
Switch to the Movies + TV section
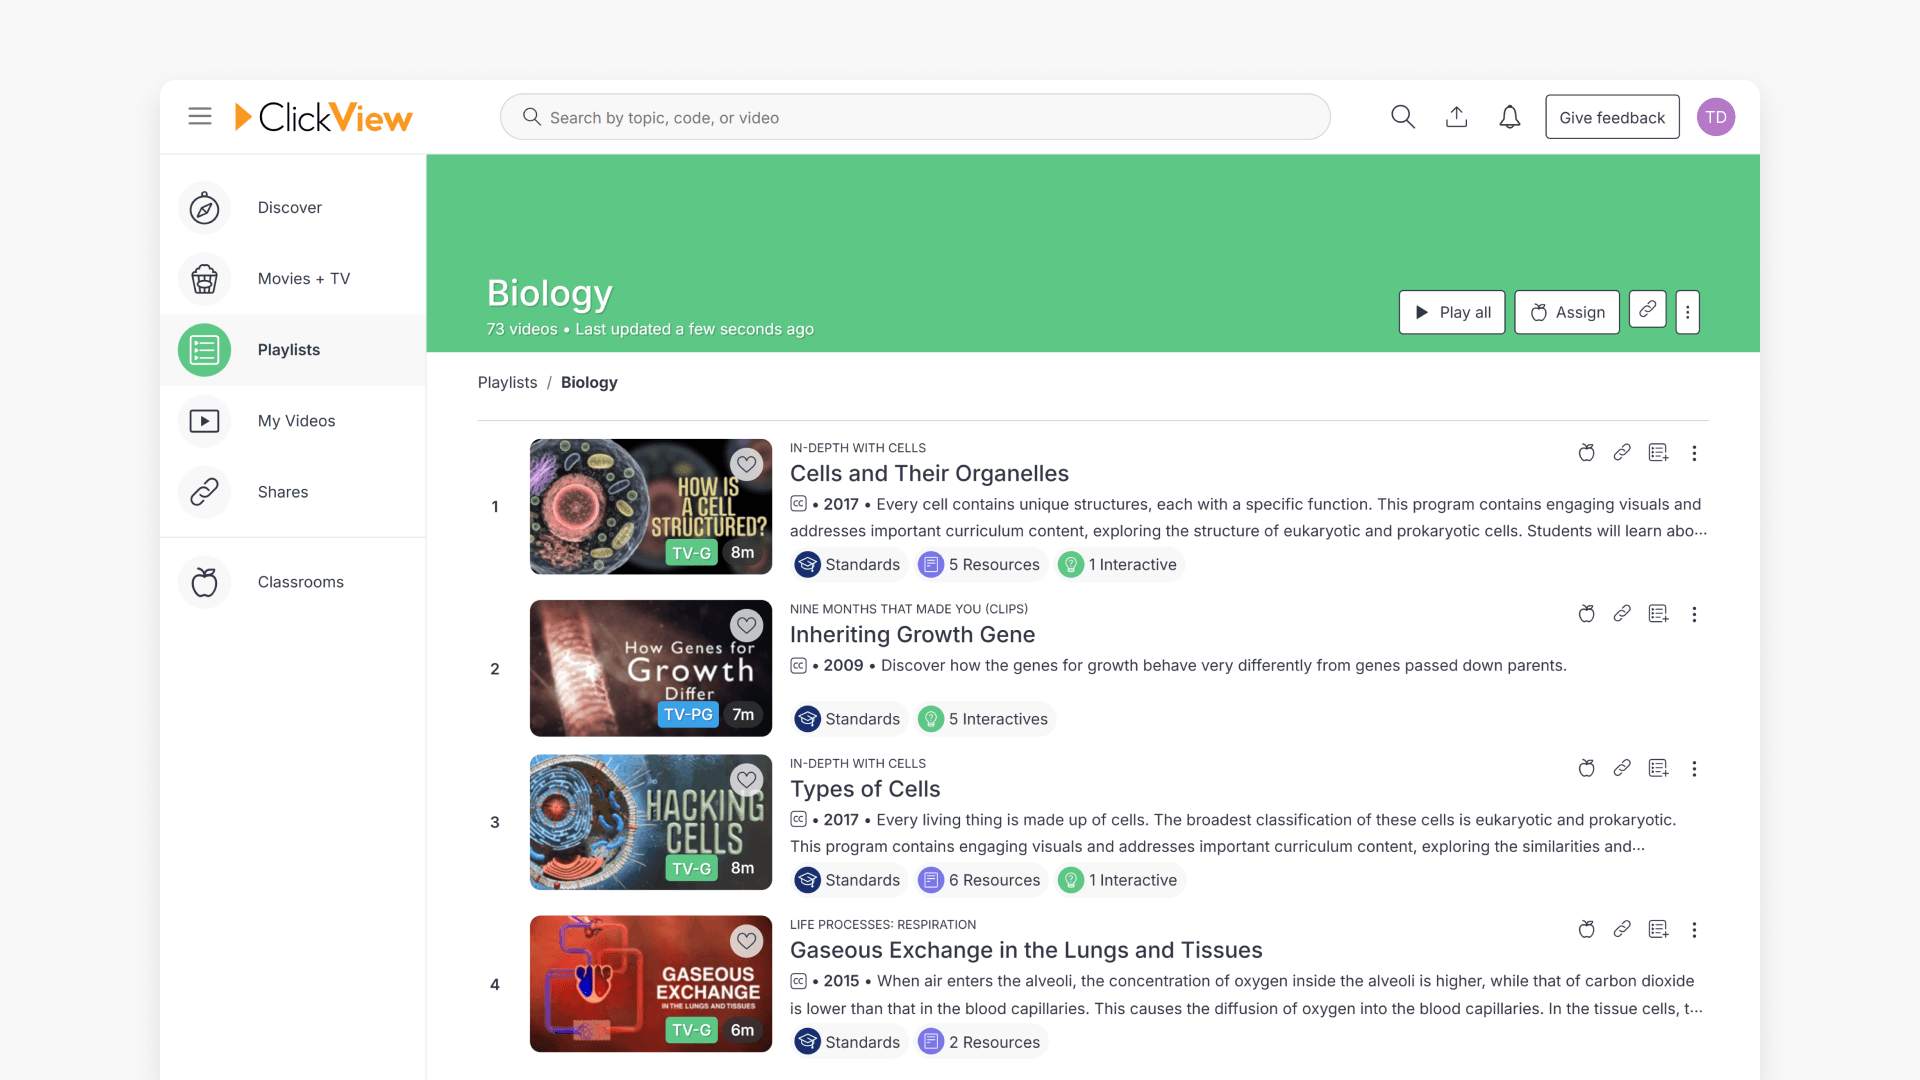click(303, 278)
